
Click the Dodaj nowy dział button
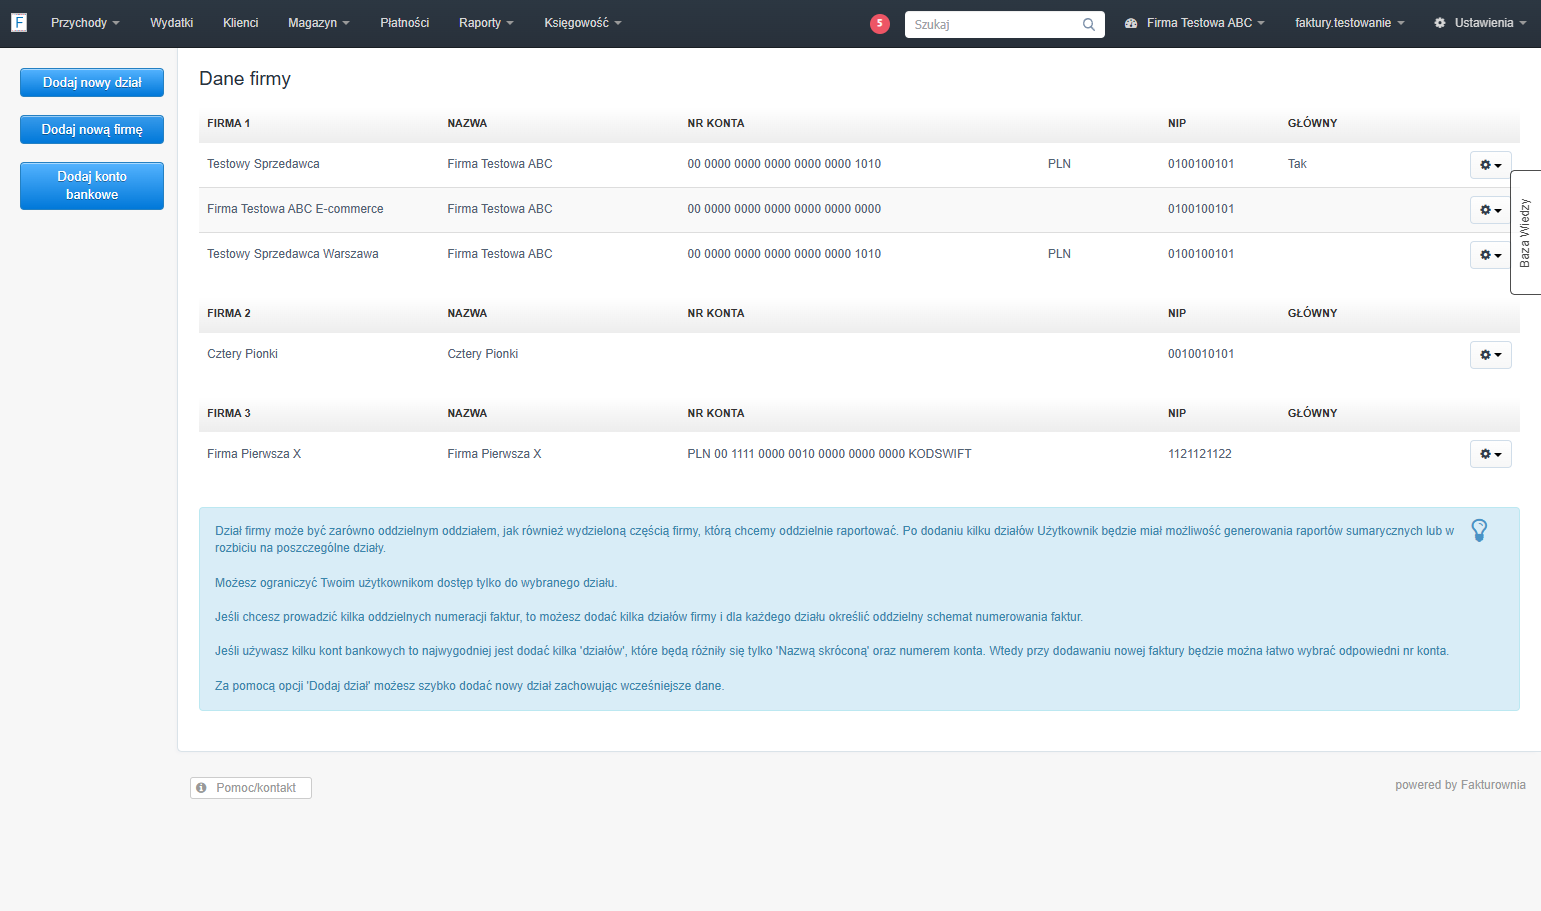pos(92,83)
